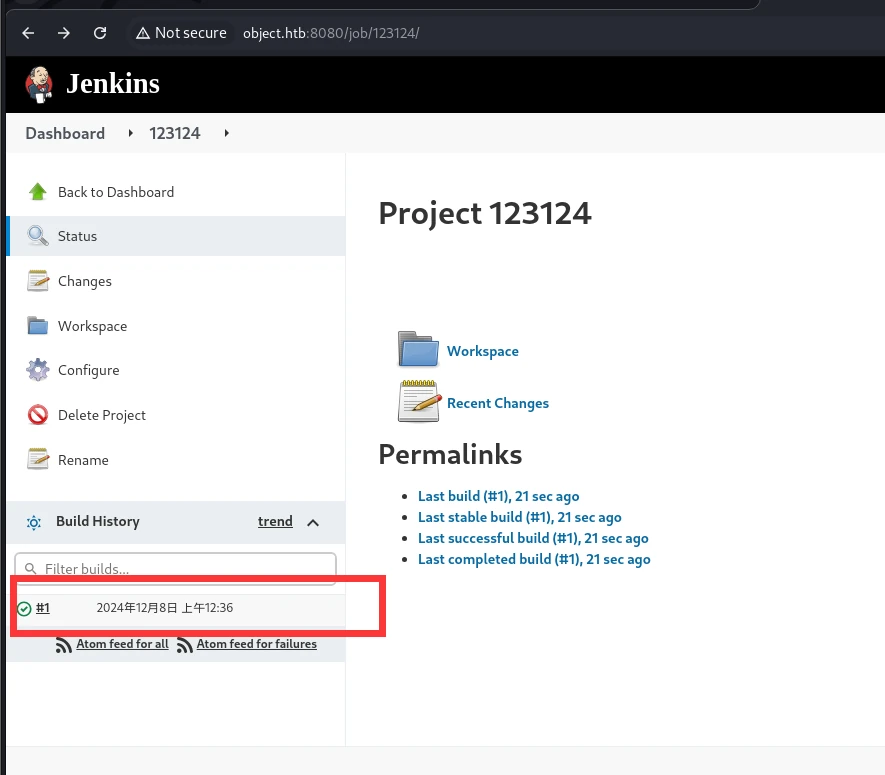The width and height of the screenshot is (885, 775).
Task: Open the 123124 breadcrumb link
Action: click(x=174, y=133)
